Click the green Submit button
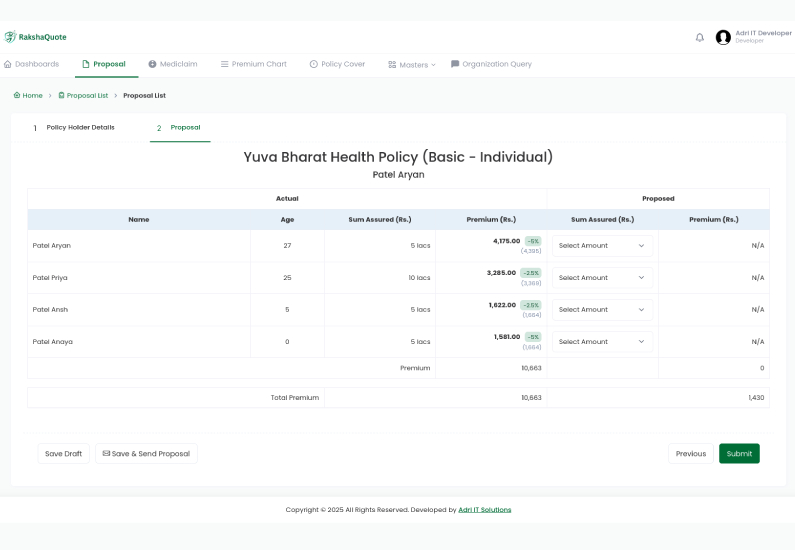Image resolution: width=795 pixels, height=550 pixels. point(739,454)
